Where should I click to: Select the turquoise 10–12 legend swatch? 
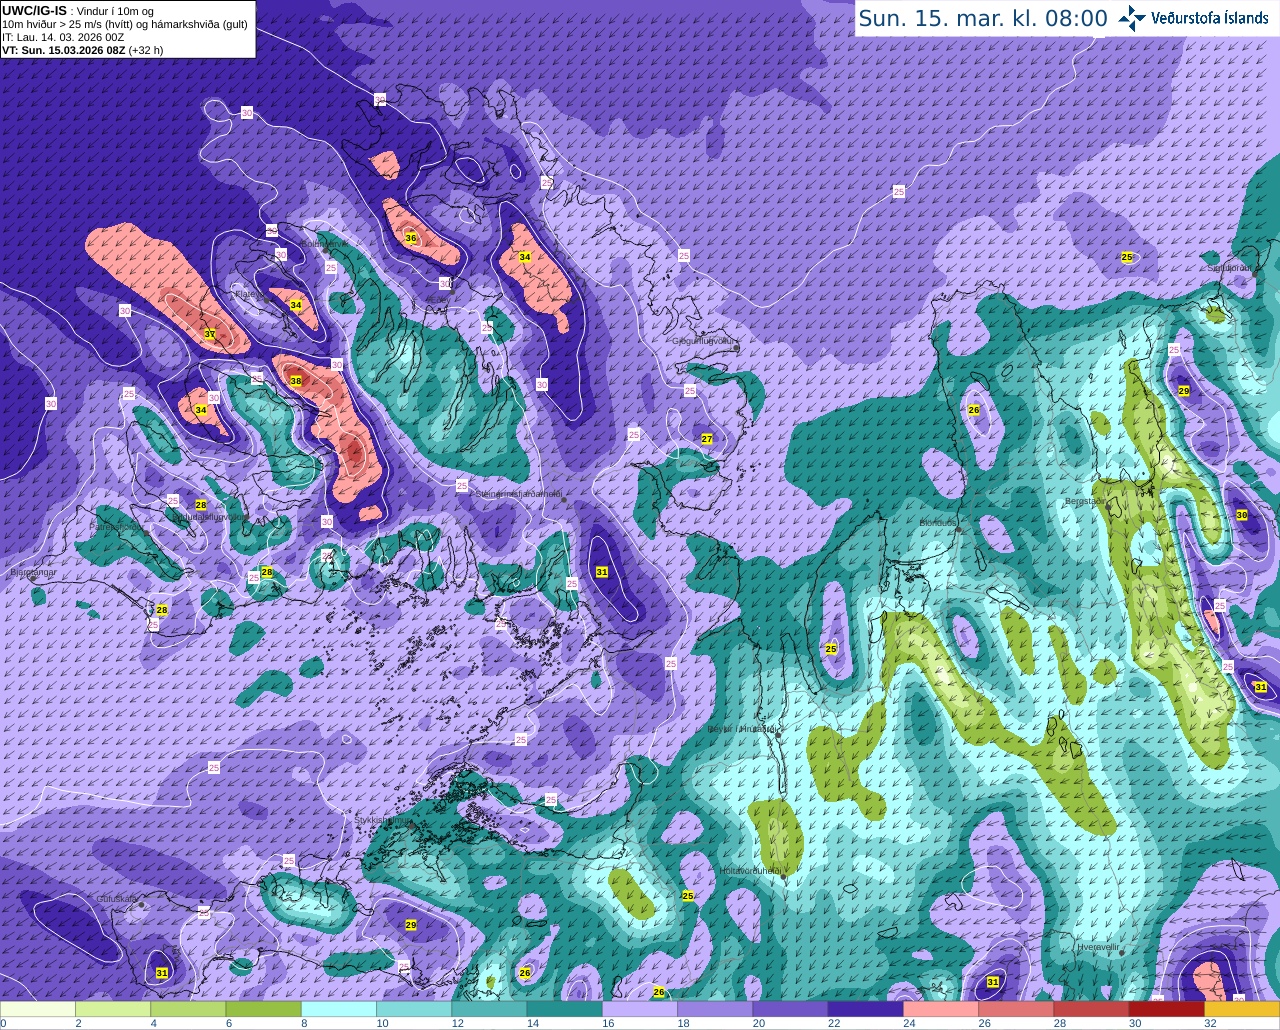click(414, 1009)
